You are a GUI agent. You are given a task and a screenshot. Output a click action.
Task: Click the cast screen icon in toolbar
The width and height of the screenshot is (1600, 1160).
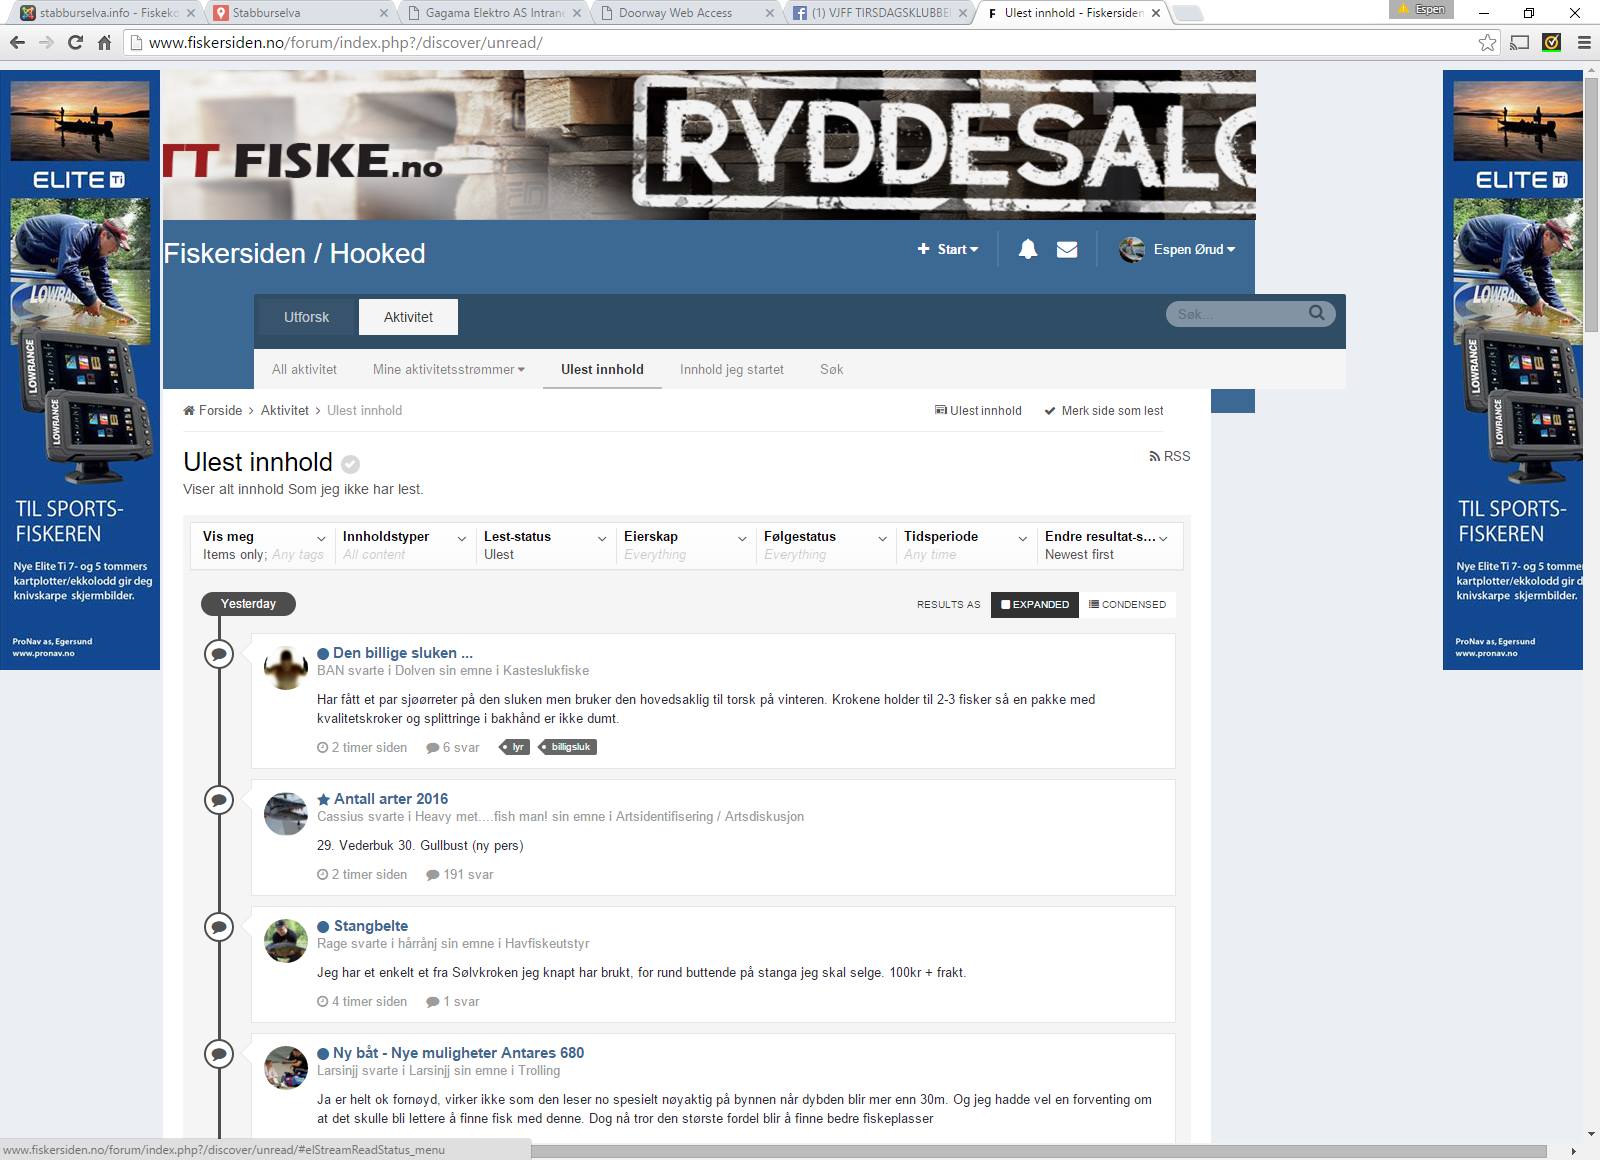[x=1520, y=43]
